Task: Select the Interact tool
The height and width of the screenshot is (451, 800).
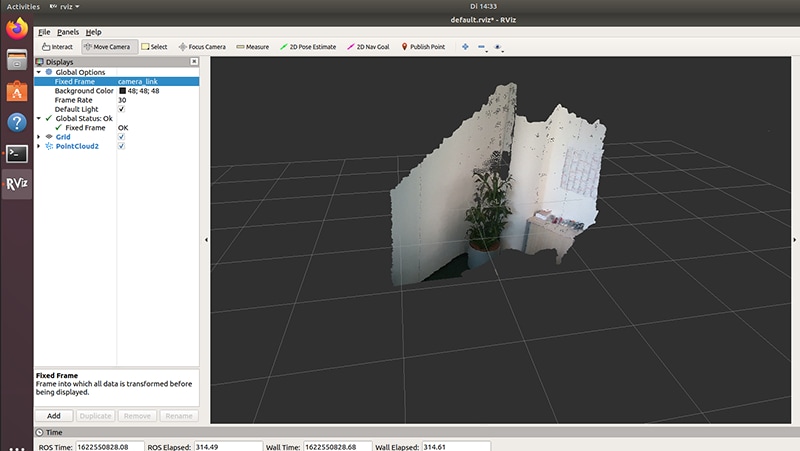Action: [x=57, y=46]
